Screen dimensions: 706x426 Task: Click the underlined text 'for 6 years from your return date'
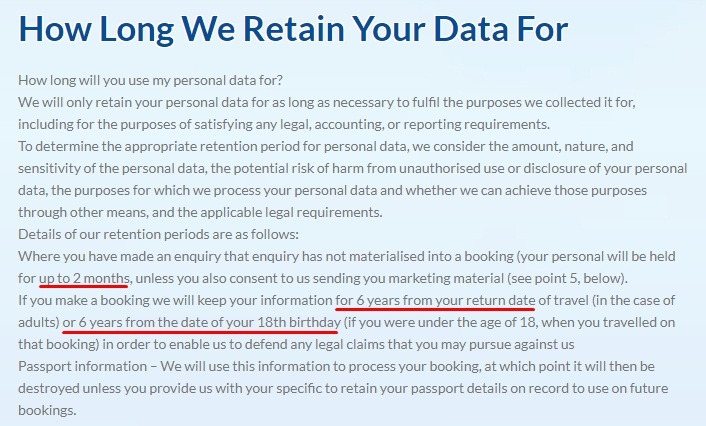pos(435,300)
